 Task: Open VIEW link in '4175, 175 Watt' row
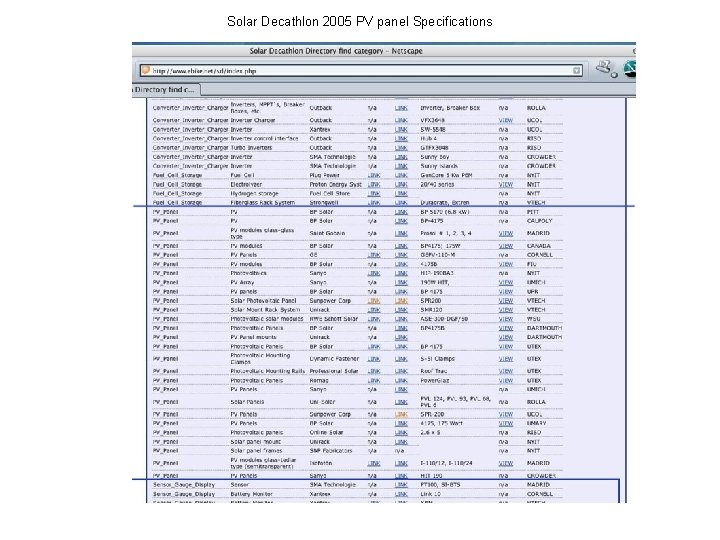pos(506,423)
